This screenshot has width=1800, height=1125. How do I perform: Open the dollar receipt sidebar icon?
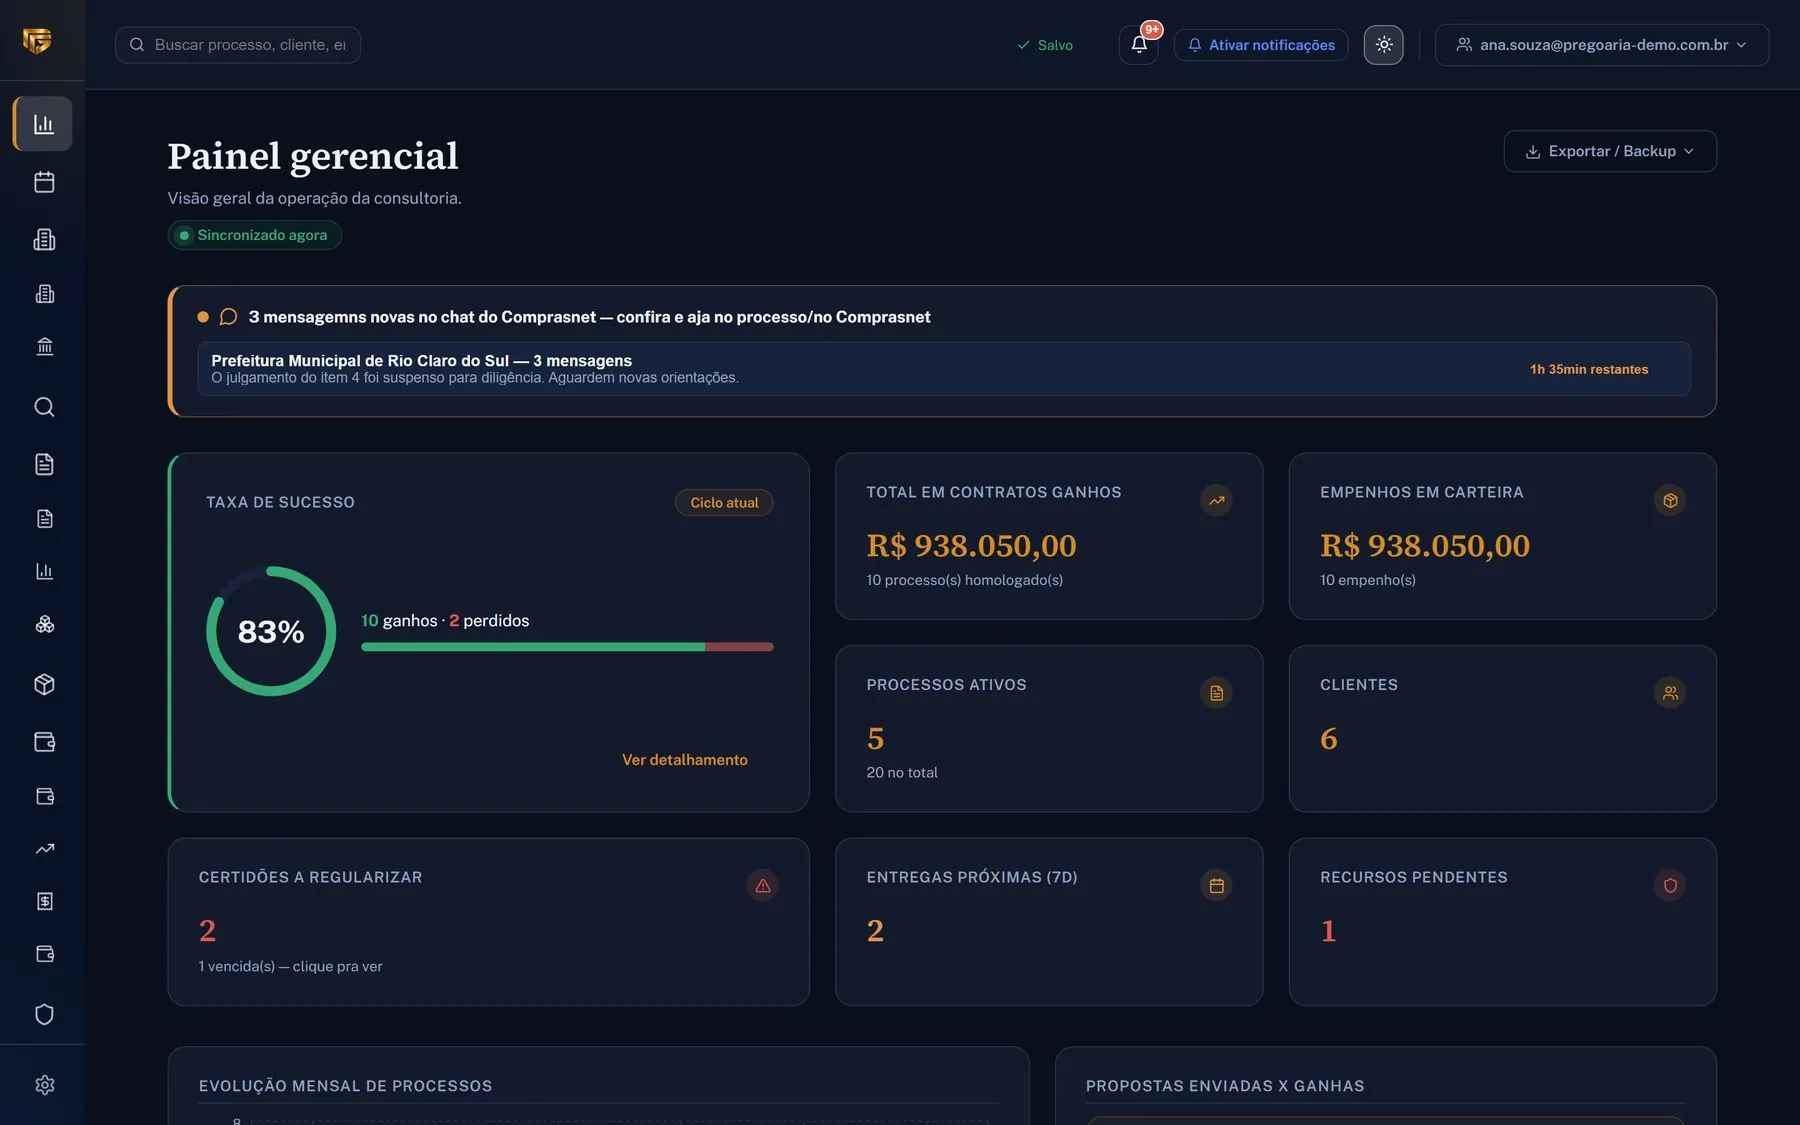click(x=44, y=901)
